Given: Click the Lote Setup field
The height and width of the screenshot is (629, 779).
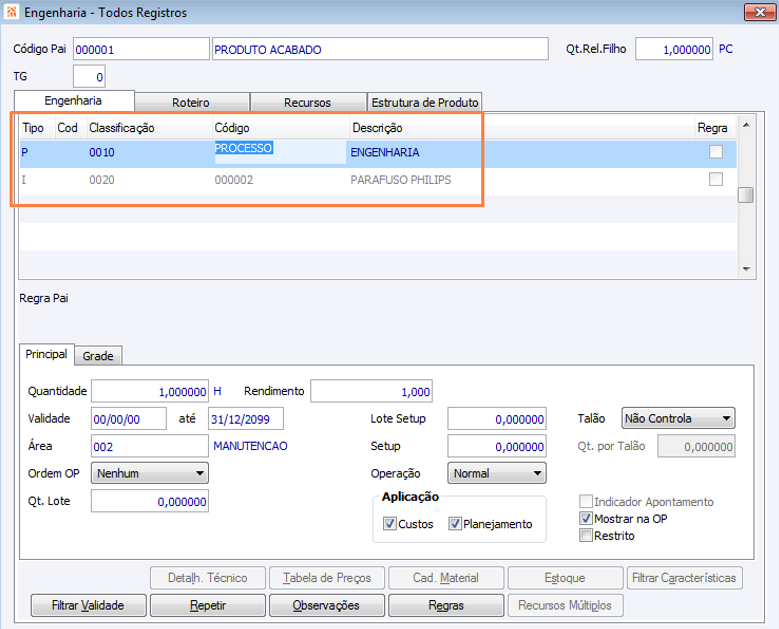Looking at the screenshot, I should pyautogui.click(x=497, y=419).
